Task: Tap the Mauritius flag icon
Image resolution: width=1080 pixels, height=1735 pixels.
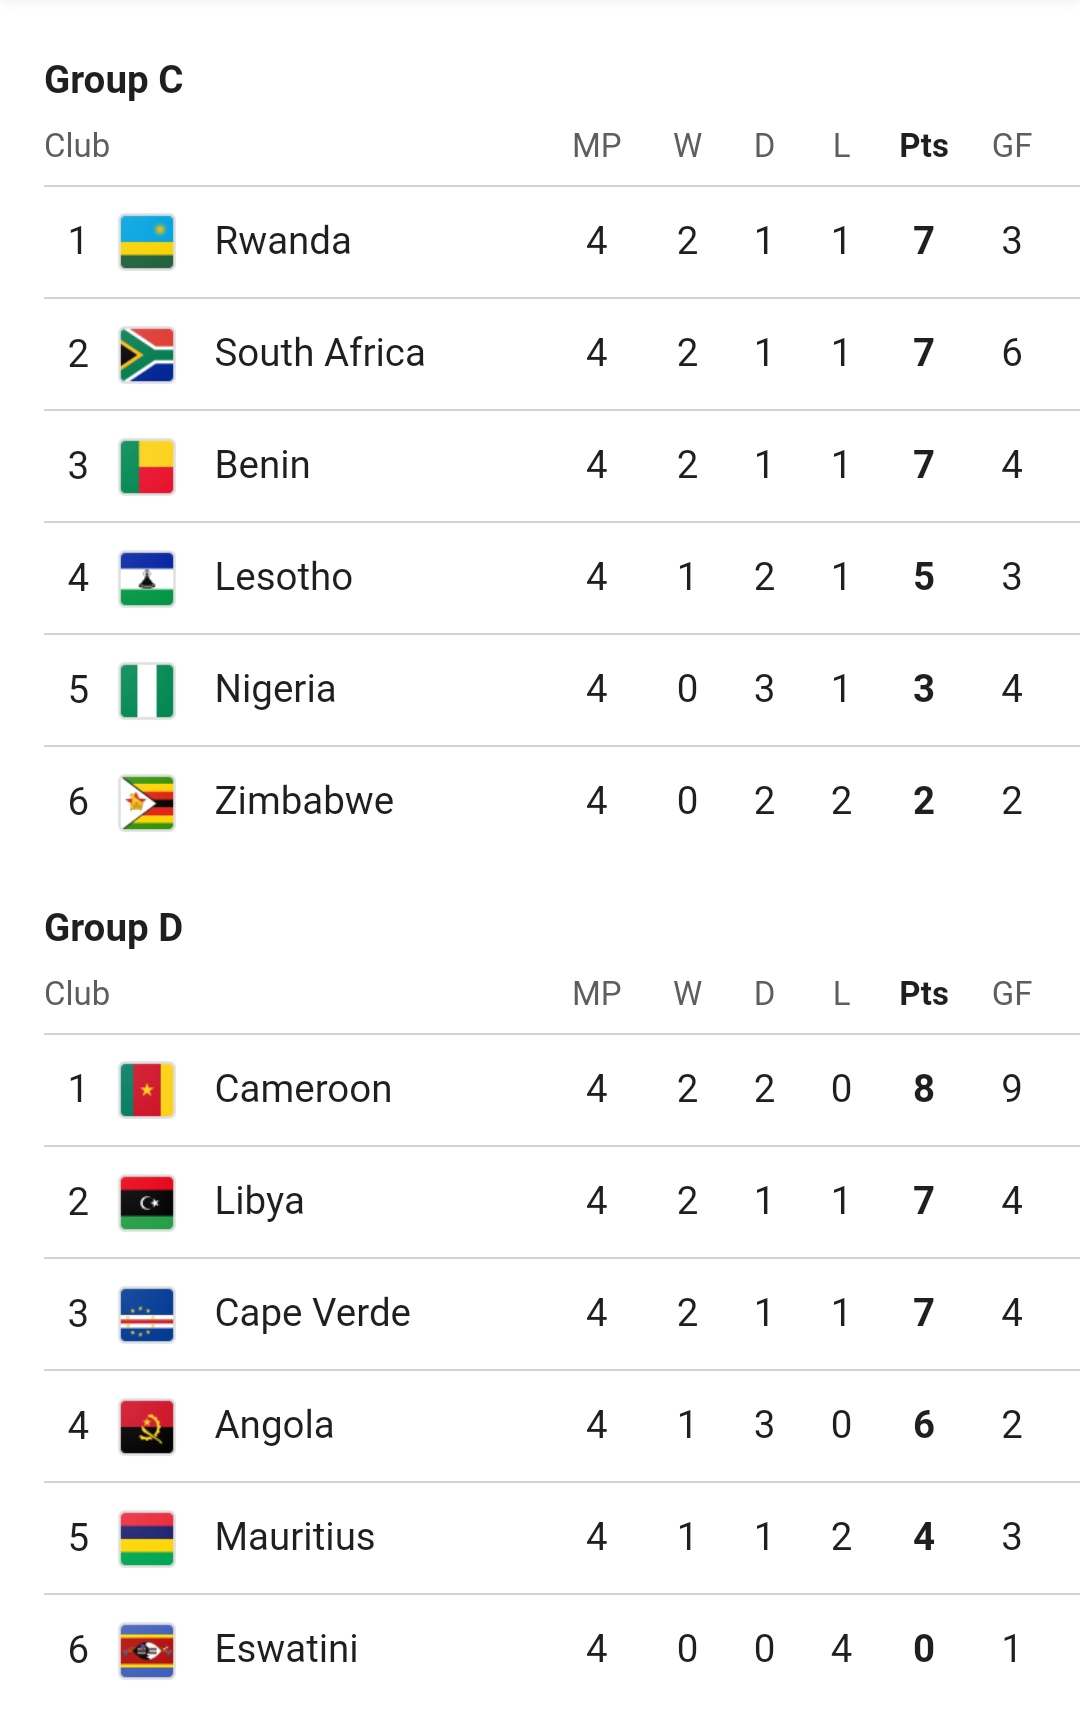Action: coord(147,1538)
